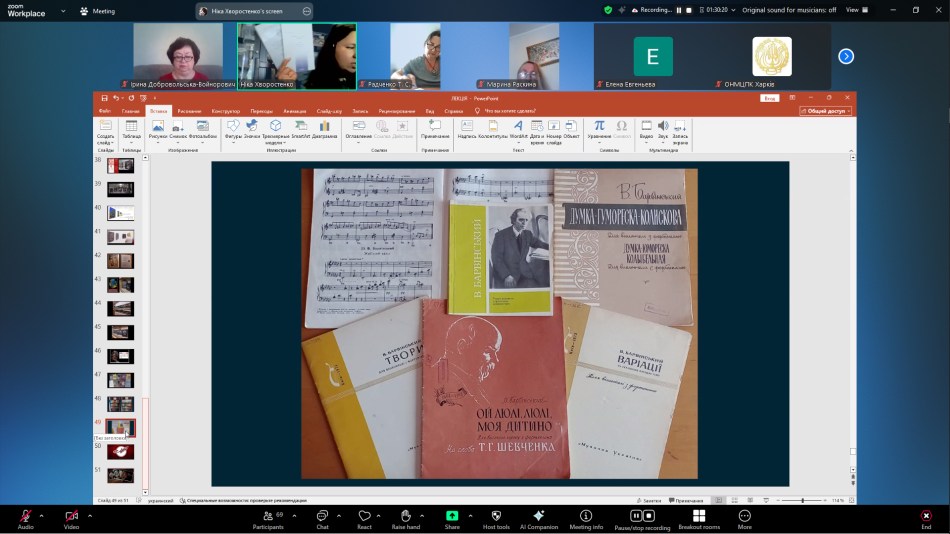This screenshot has width=950, height=534.
Task: Open Meeting info
Action: (586, 516)
